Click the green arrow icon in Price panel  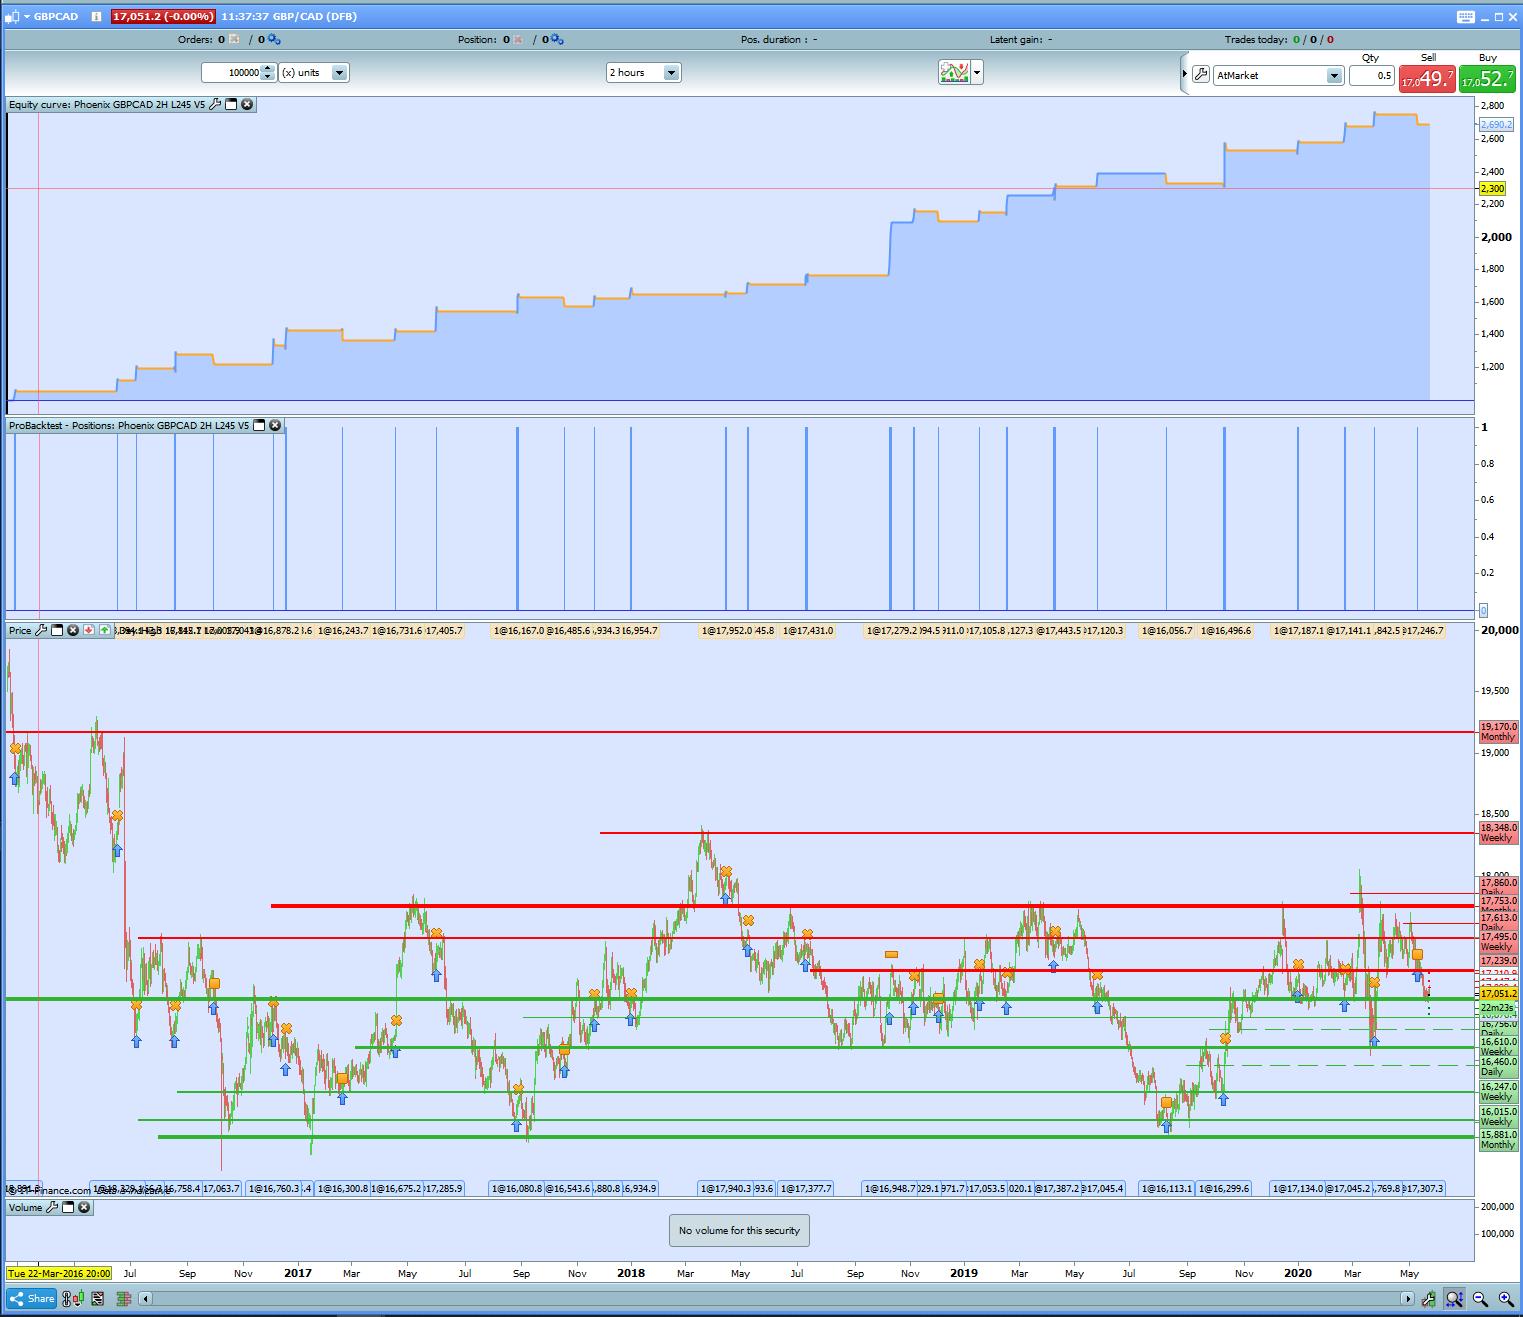[104, 630]
